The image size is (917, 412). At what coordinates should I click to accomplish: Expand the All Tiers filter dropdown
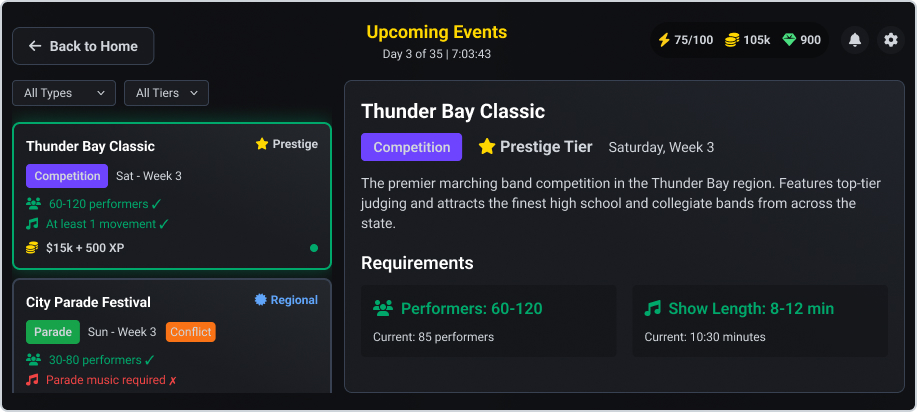point(166,93)
